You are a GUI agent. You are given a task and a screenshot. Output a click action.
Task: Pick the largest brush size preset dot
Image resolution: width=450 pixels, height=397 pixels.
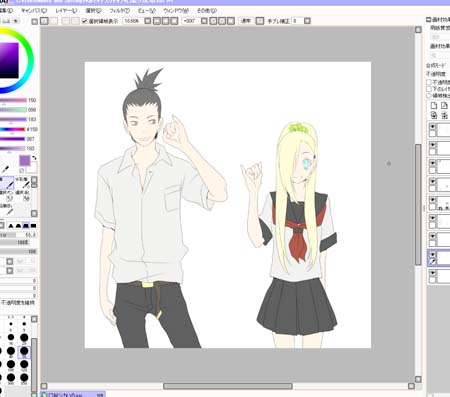24,377
